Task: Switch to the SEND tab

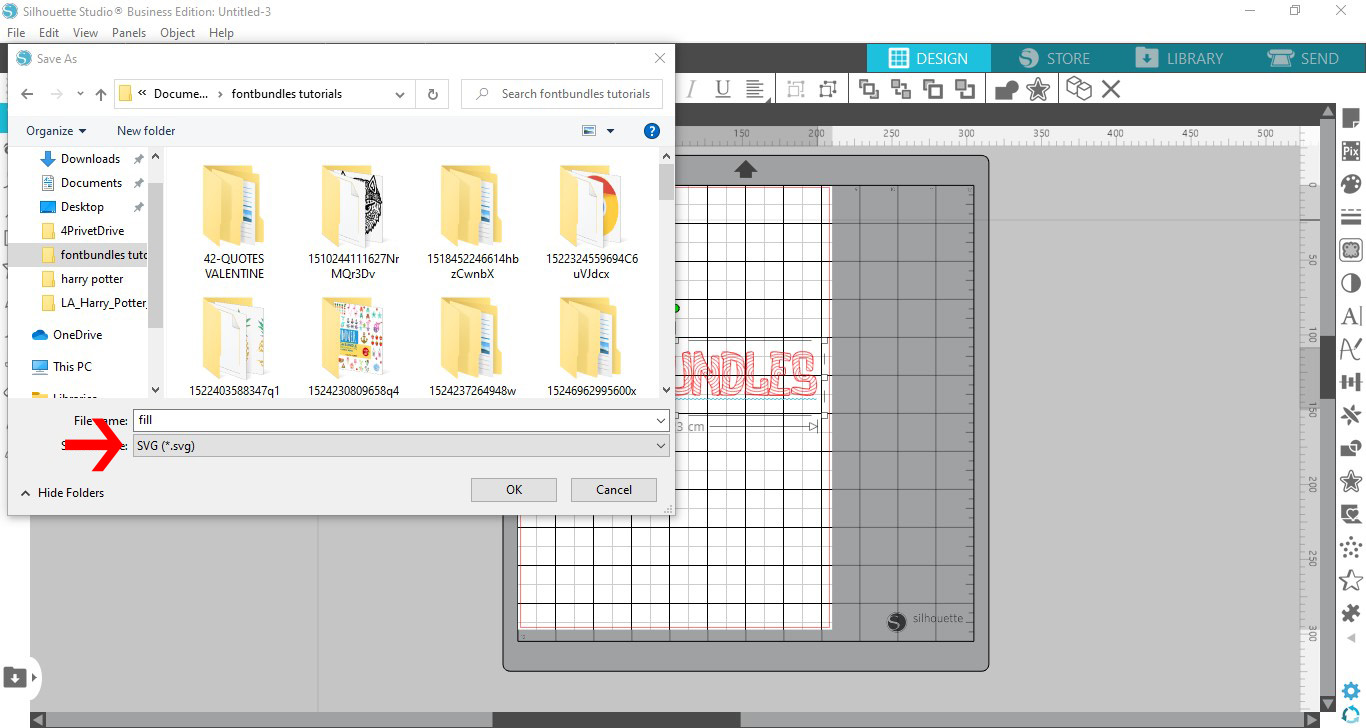Action: (x=1303, y=58)
